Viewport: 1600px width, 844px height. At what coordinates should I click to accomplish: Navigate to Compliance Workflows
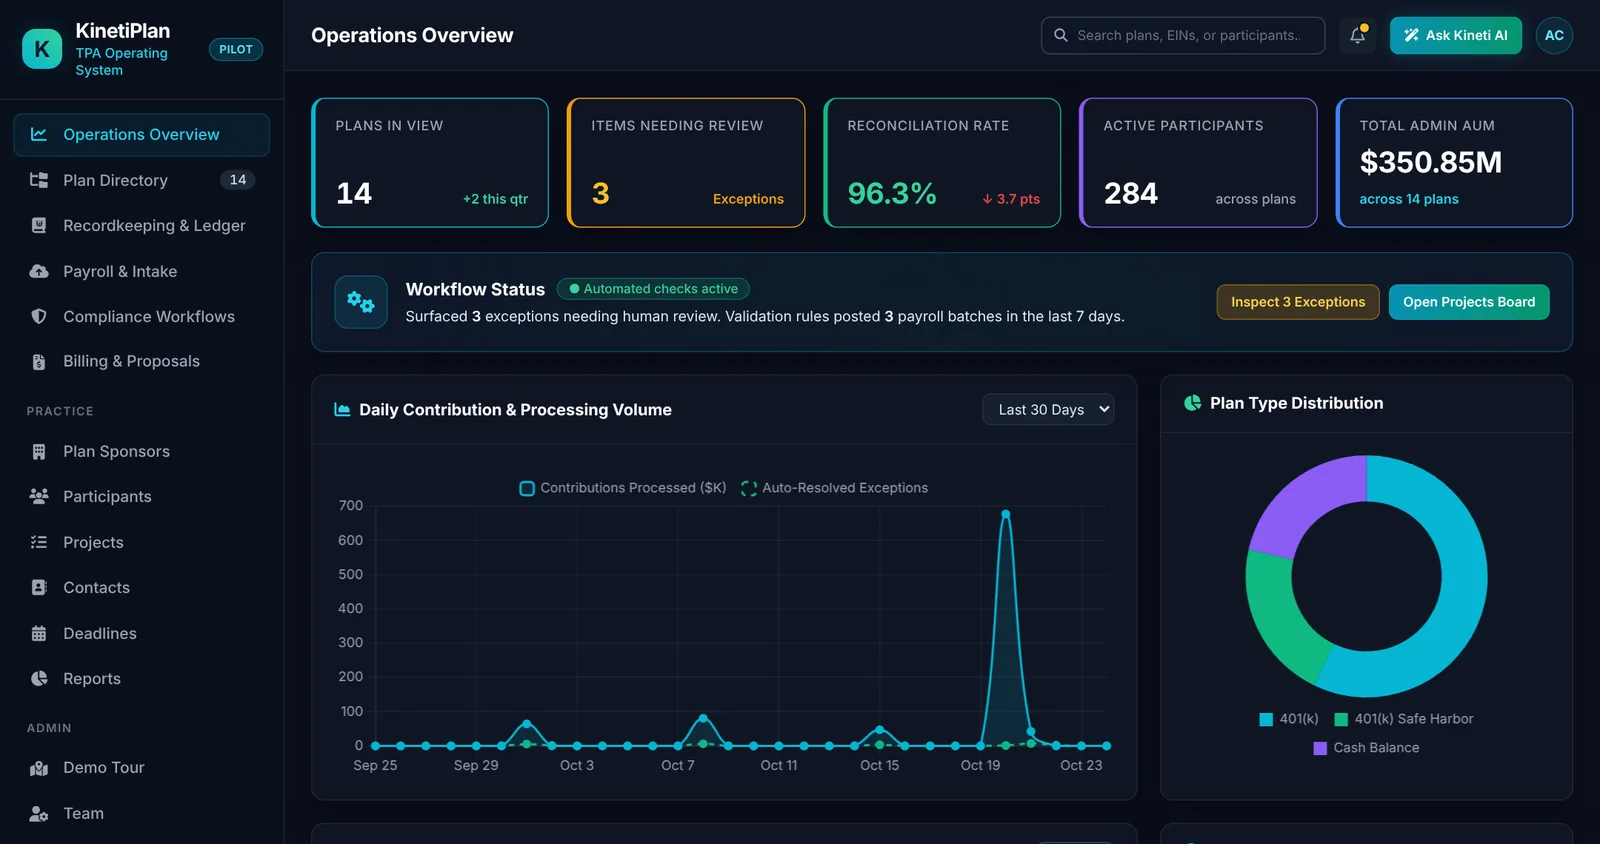tap(141, 316)
